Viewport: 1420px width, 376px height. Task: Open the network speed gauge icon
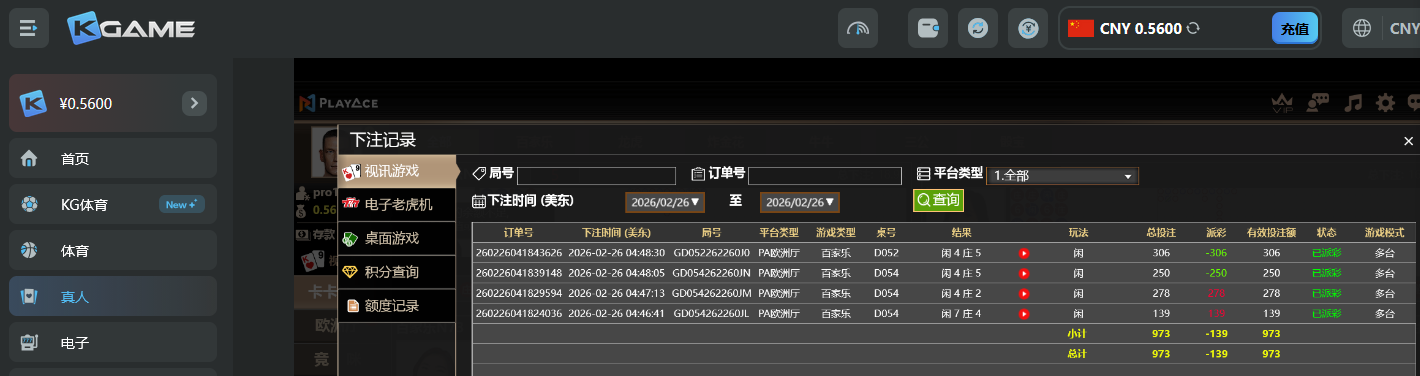pos(858,28)
